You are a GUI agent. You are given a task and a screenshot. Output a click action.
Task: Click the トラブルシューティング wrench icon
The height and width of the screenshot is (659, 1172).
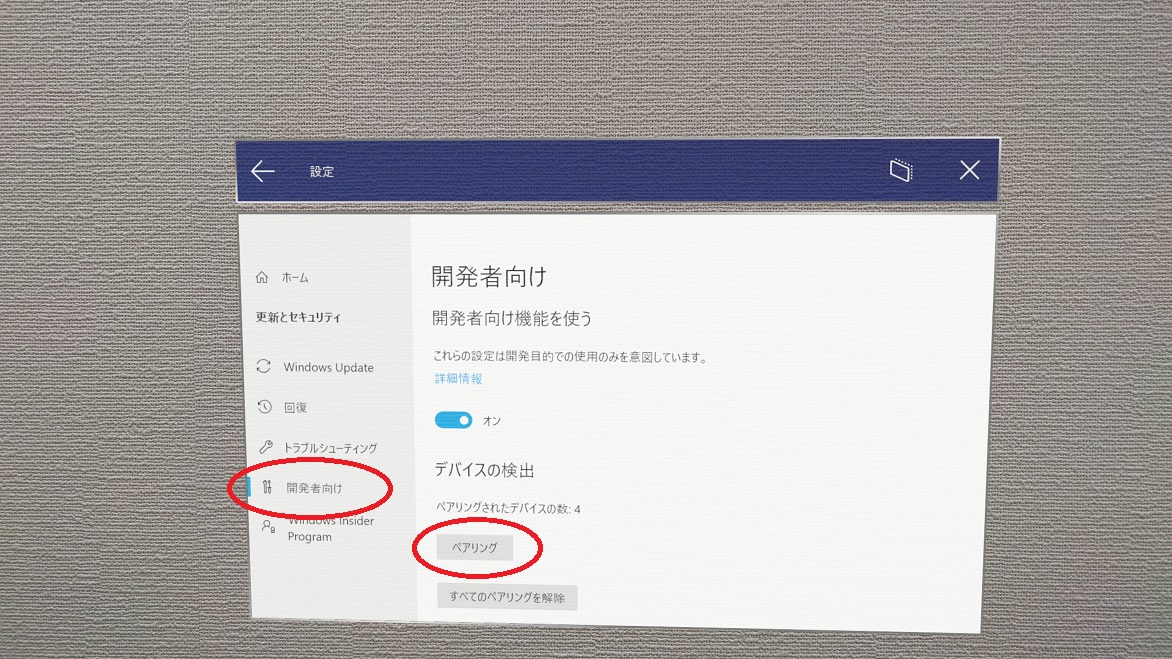tap(266, 447)
